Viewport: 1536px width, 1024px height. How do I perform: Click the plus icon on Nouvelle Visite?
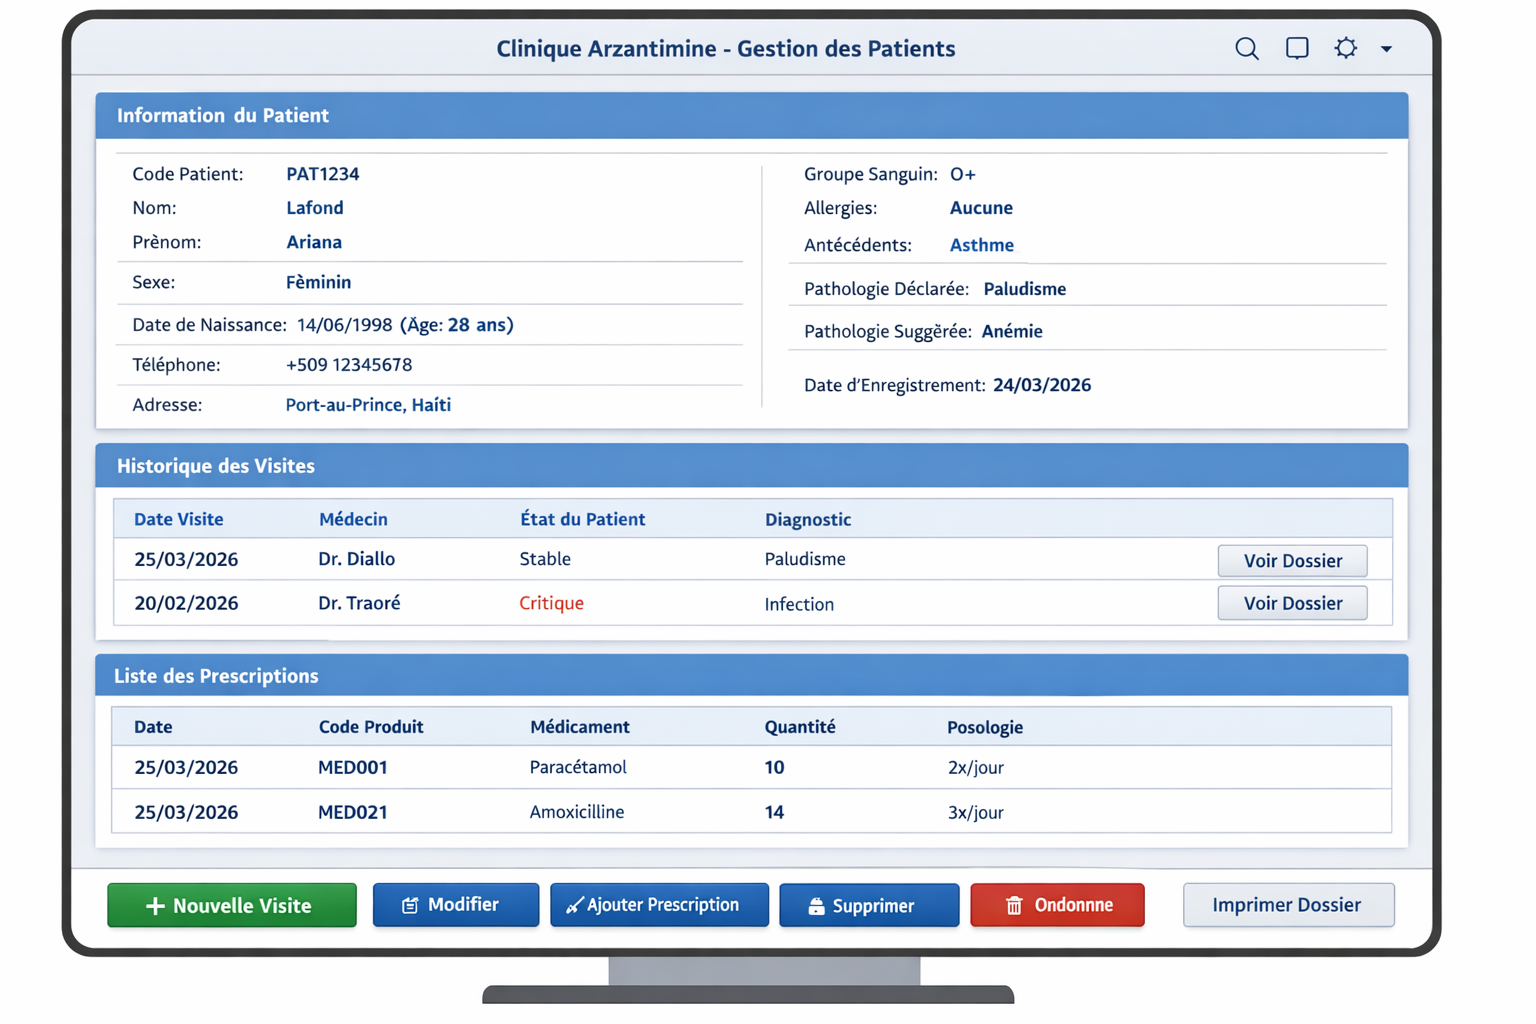pos(155,906)
